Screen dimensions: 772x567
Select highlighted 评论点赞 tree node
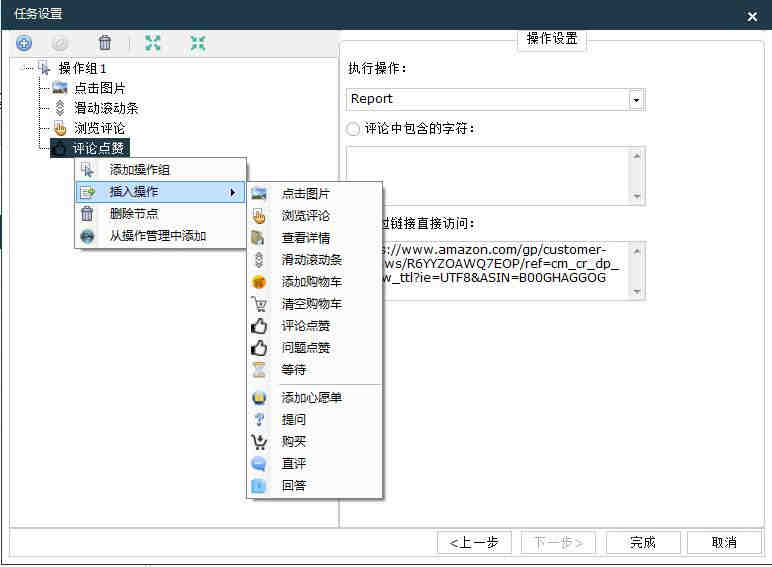90,148
